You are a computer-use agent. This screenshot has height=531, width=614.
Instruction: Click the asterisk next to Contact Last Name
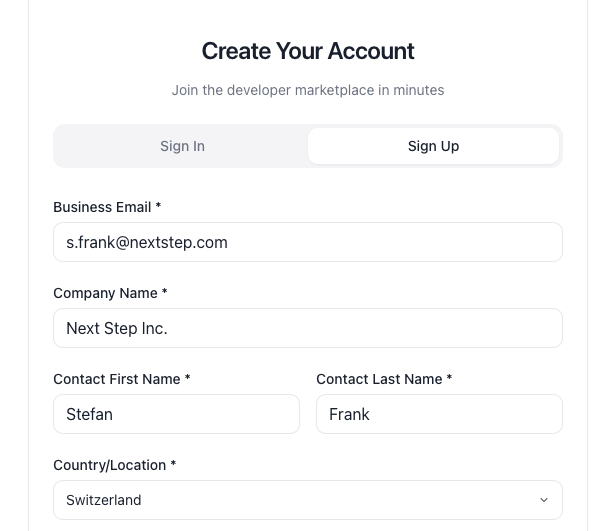[x=450, y=379]
